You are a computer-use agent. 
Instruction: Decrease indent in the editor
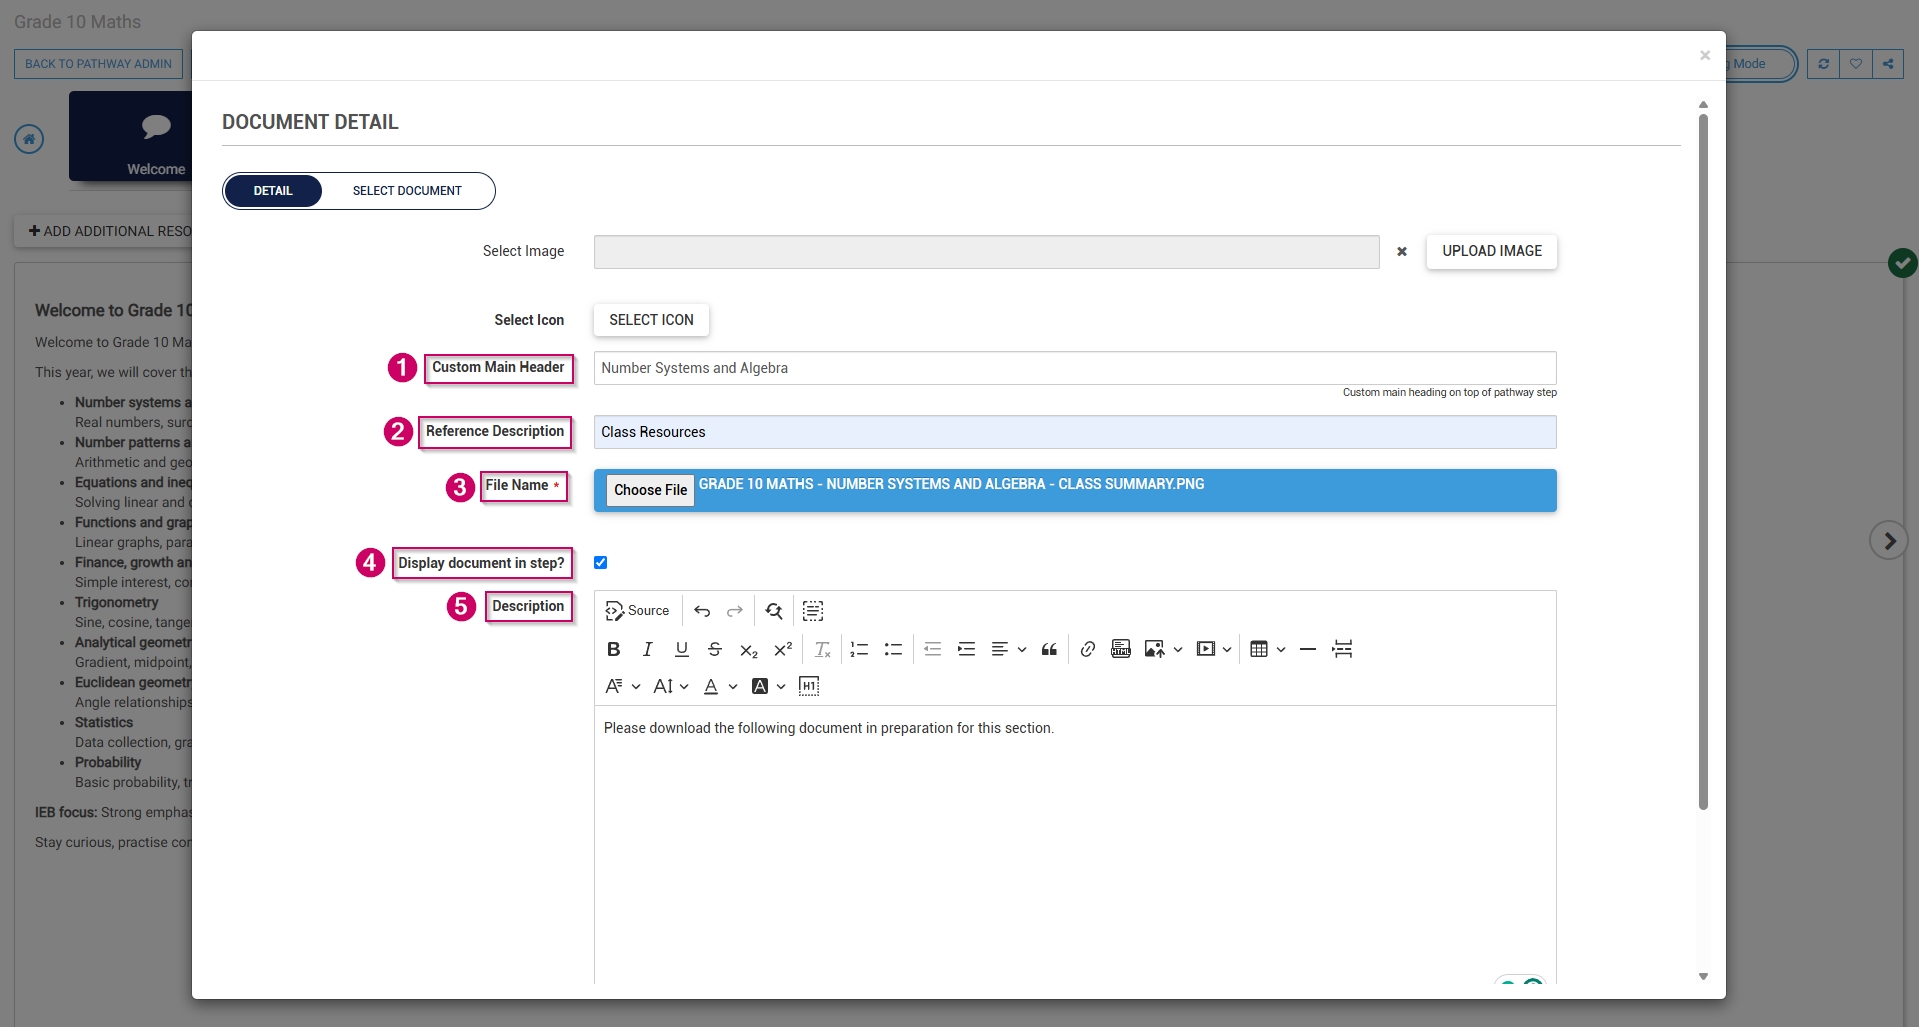pos(932,649)
